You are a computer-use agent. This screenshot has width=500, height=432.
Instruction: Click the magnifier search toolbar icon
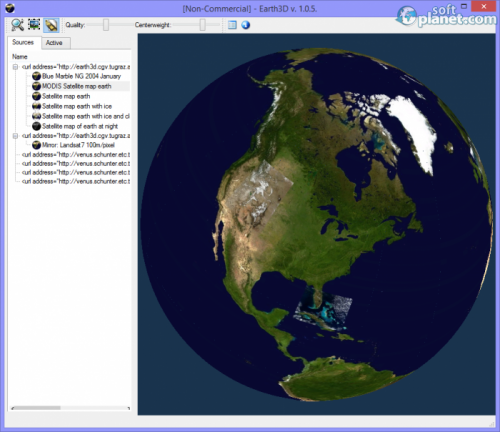(x=17, y=25)
